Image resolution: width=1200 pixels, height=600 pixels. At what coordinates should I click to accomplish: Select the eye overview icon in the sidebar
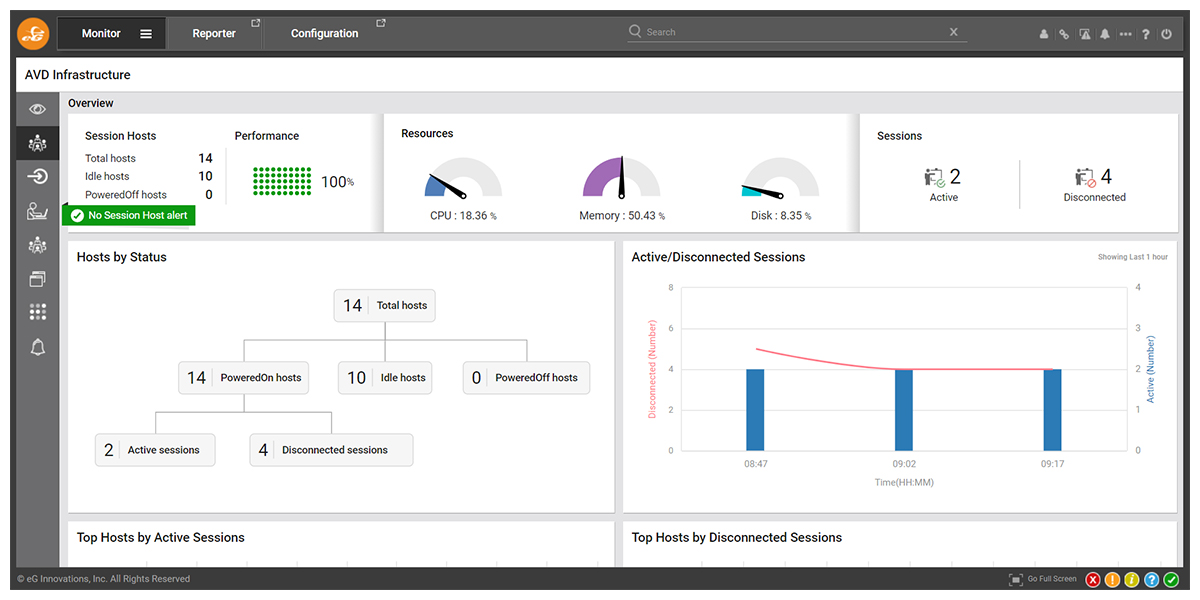(x=38, y=109)
